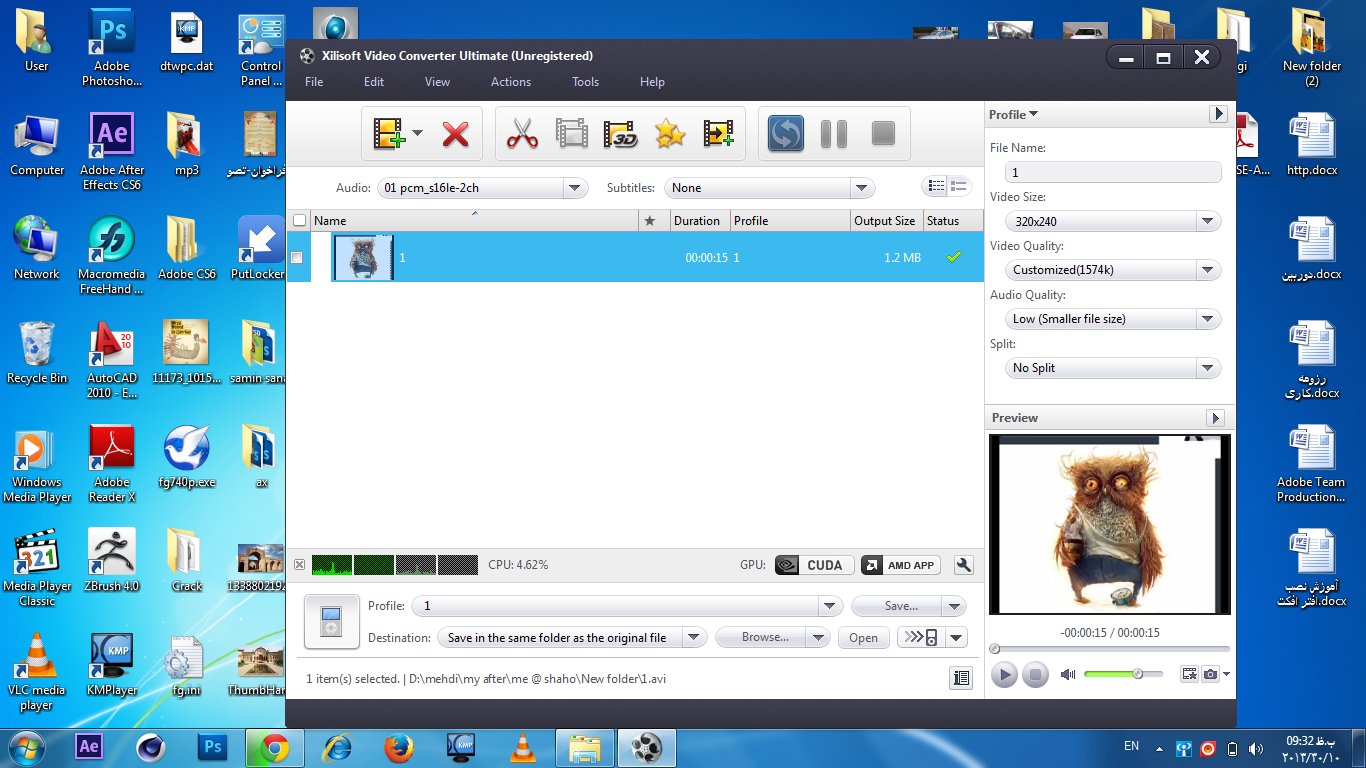
Task: Stop the conversion
Action: click(883, 133)
